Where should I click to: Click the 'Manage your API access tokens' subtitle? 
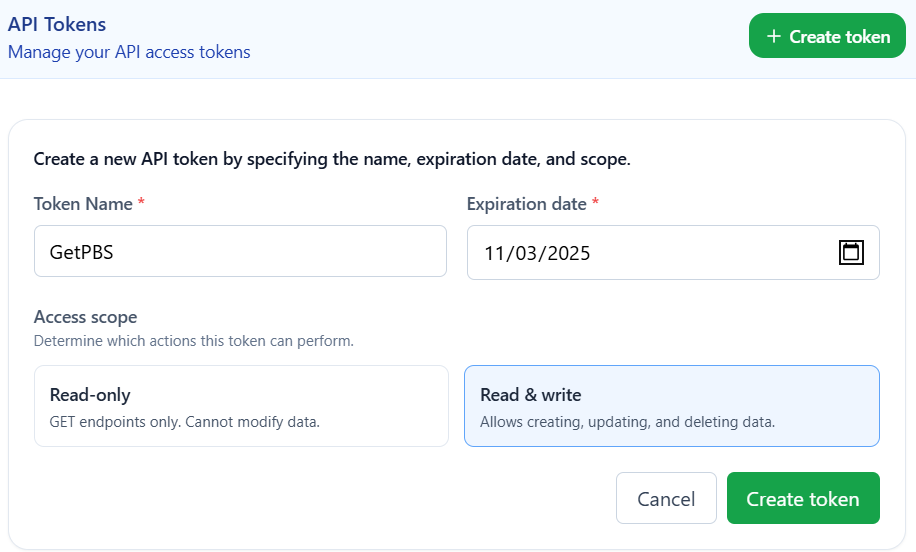129,52
